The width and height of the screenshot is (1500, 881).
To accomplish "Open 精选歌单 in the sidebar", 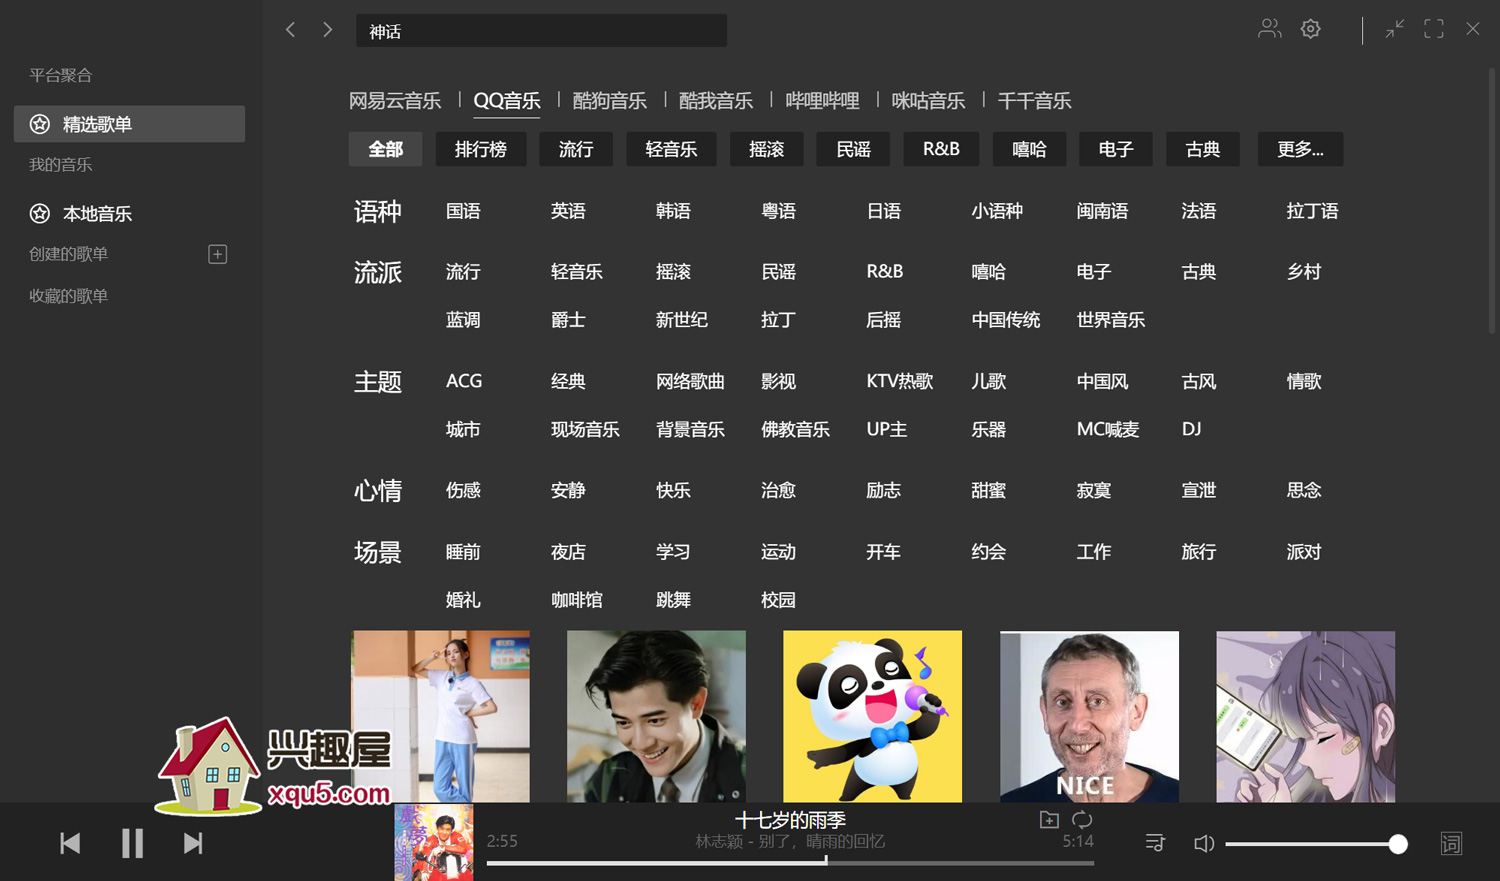I will [129, 124].
